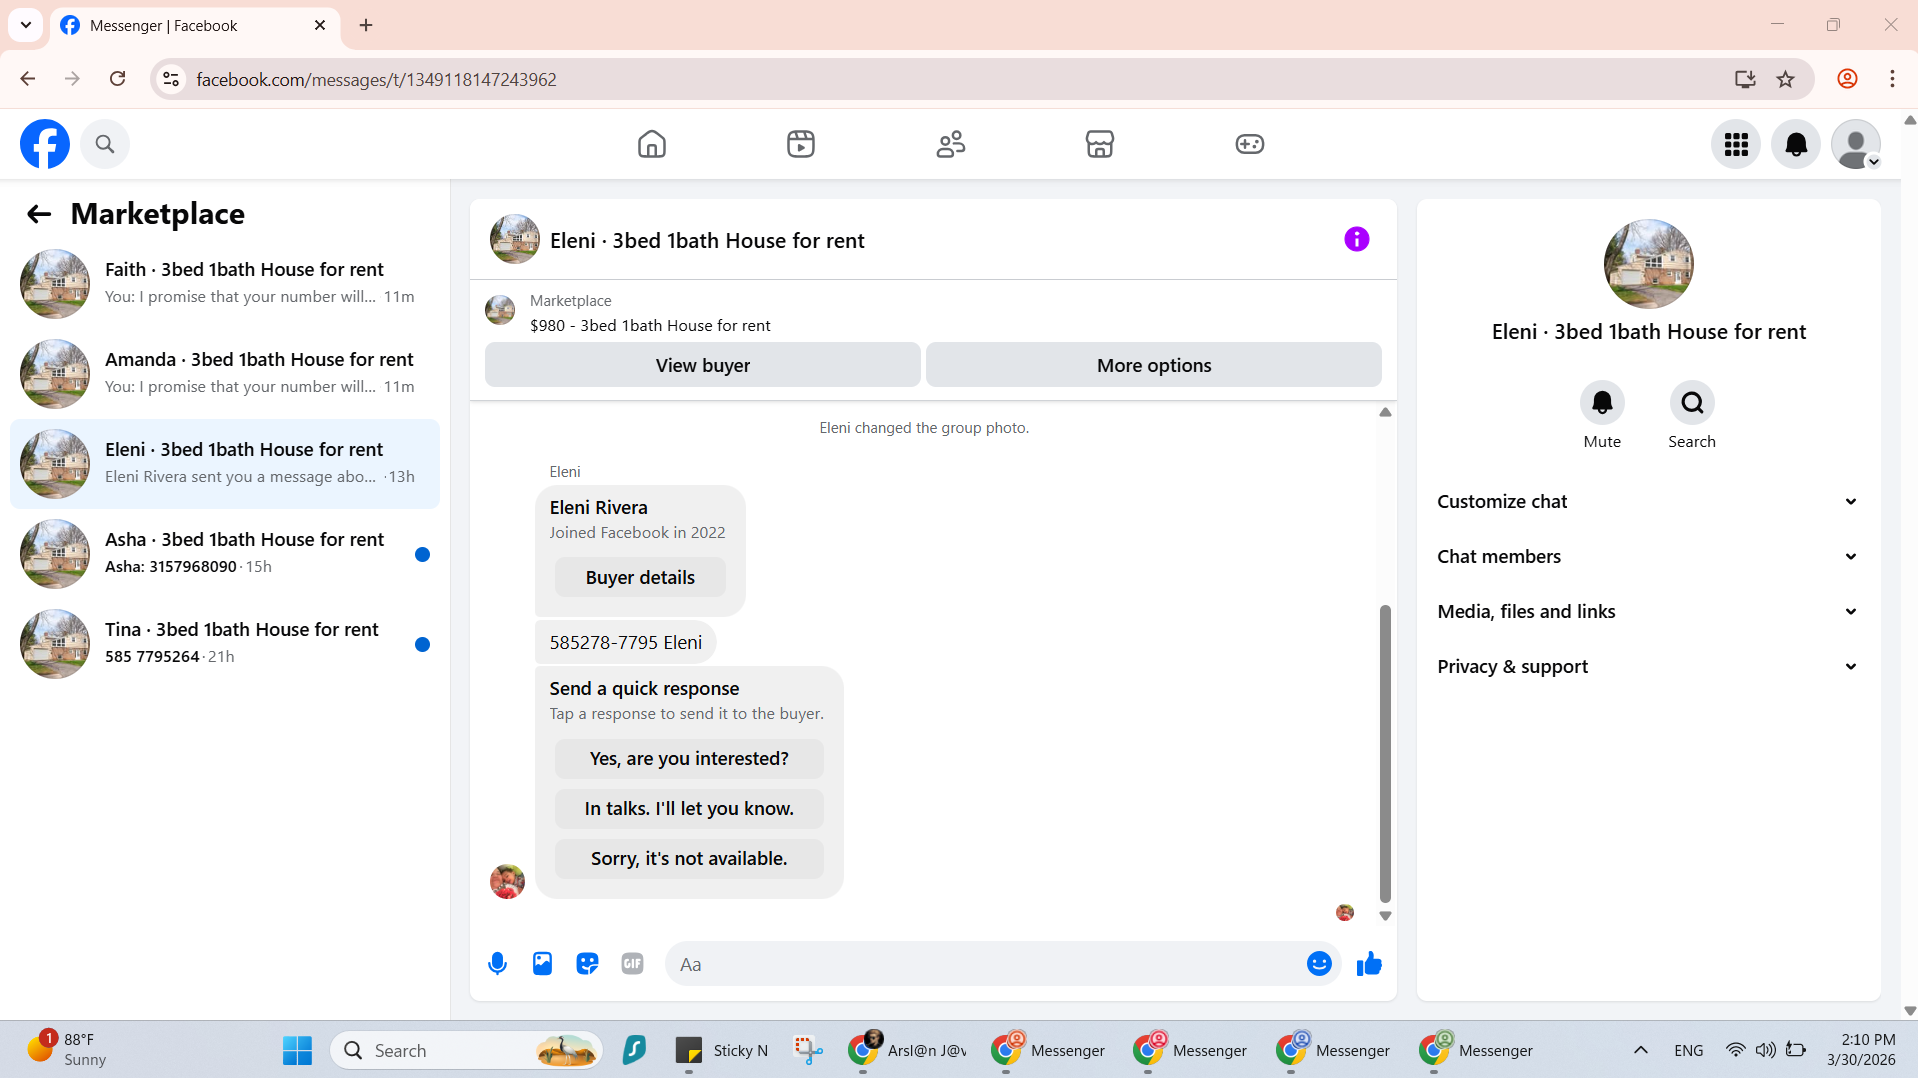Click the Facebook search magnifier icon
The image size is (1918, 1078).
pyautogui.click(x=105, y=144)
